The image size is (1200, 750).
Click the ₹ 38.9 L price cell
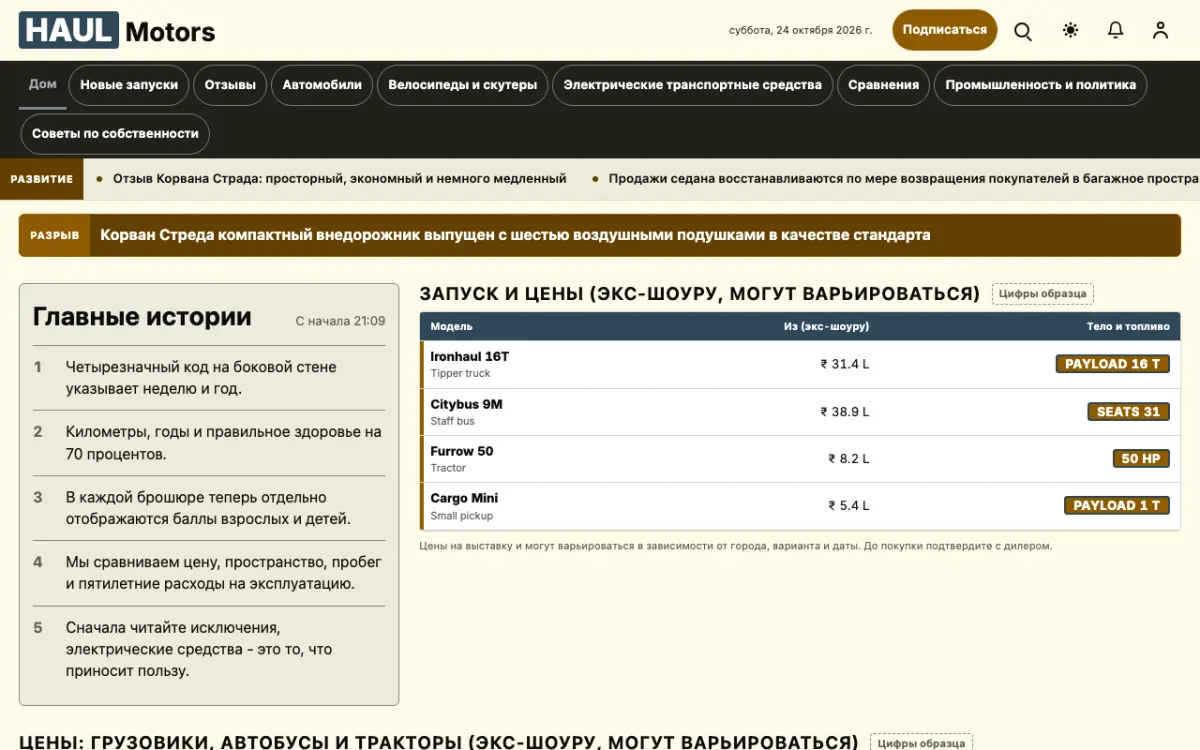point(845,412)
